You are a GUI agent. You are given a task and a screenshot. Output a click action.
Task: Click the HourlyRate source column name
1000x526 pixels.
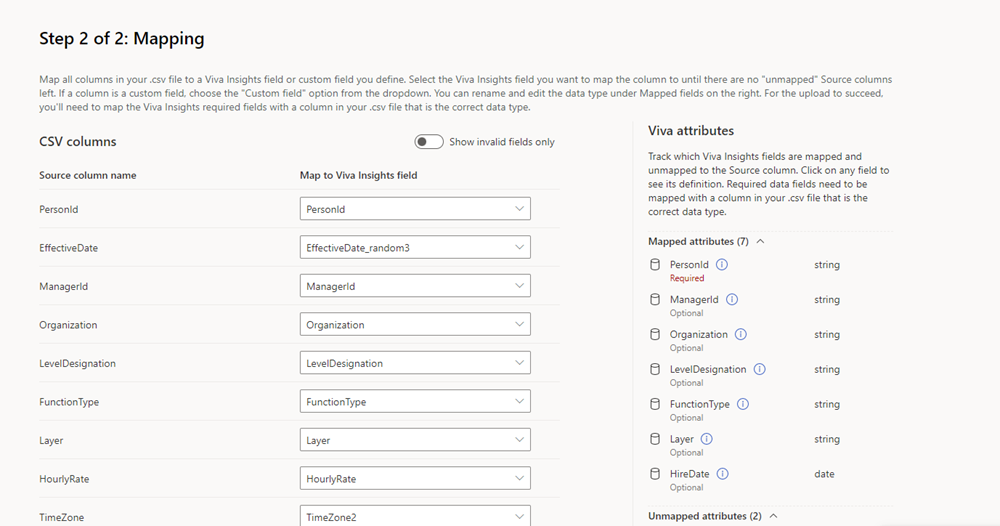tap(64, 479)
